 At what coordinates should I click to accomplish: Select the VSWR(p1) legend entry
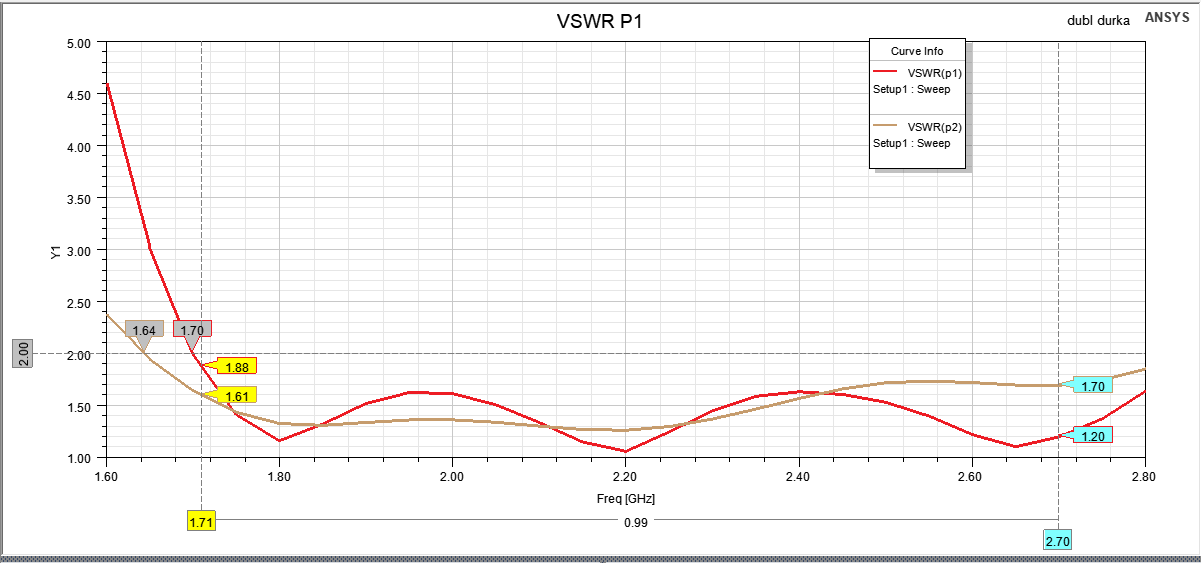point(934,72)
